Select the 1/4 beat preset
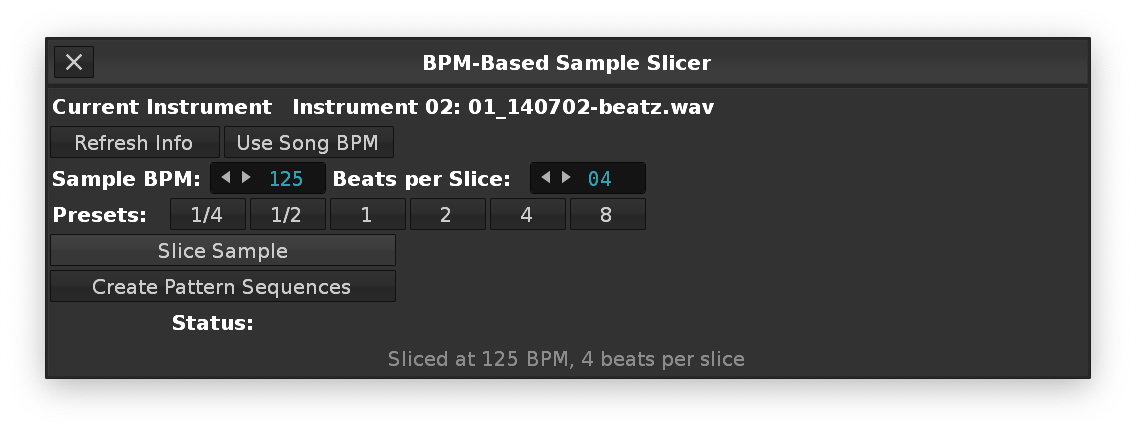1136x432 pixels. point(207,215)
